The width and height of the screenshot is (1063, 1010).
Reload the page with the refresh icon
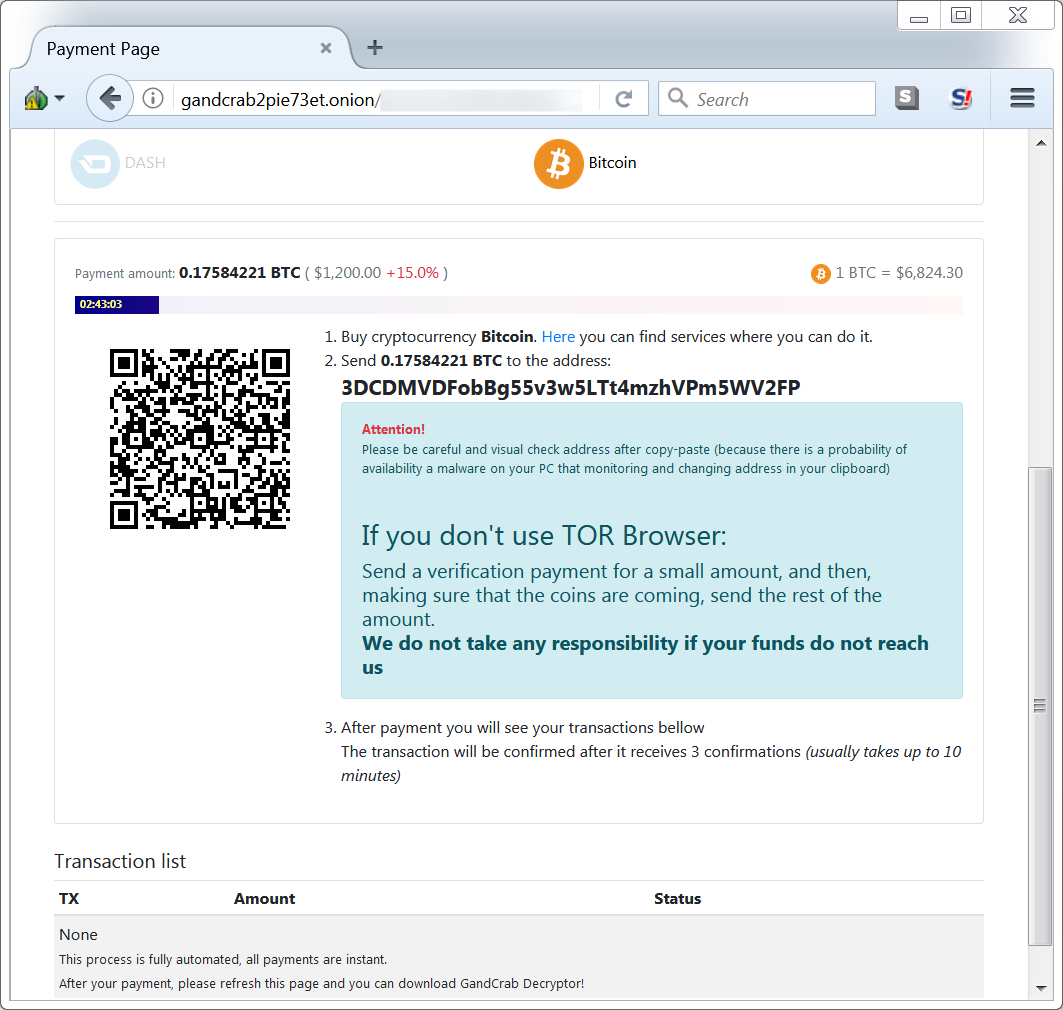point(624,99)
